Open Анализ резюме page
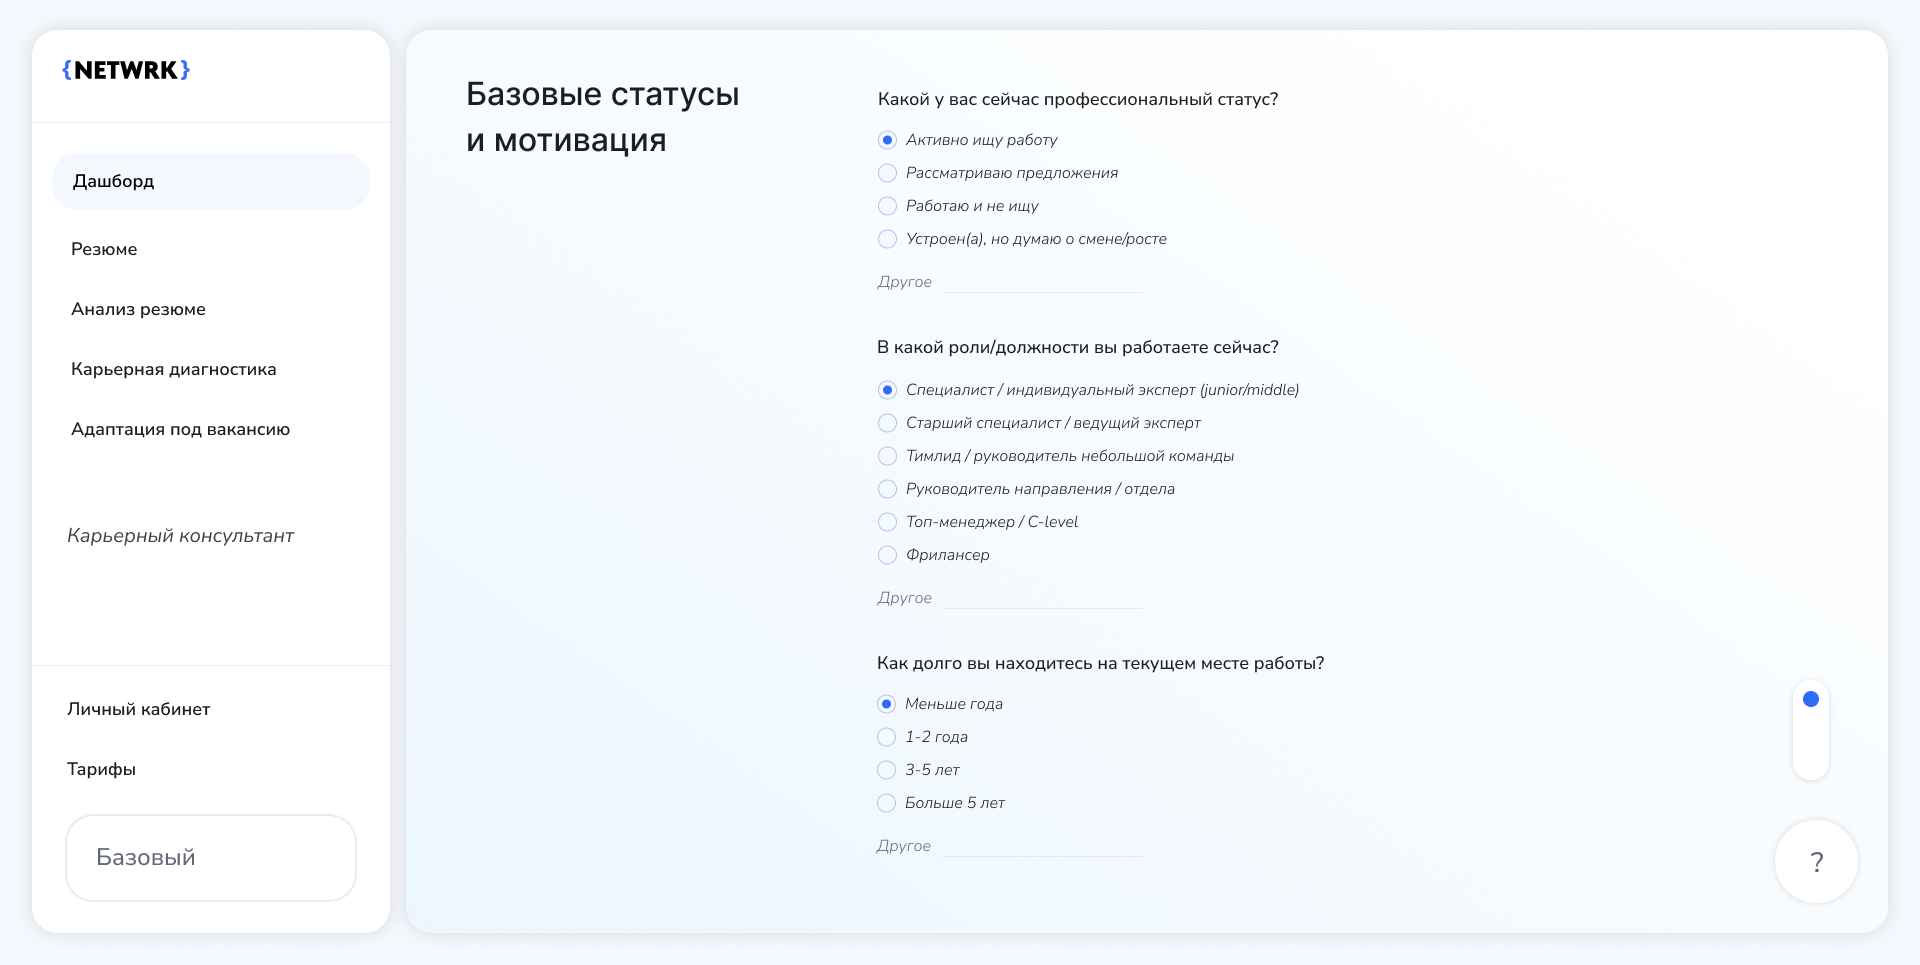Screen dimensions: 1920x965 coord(138,309)
